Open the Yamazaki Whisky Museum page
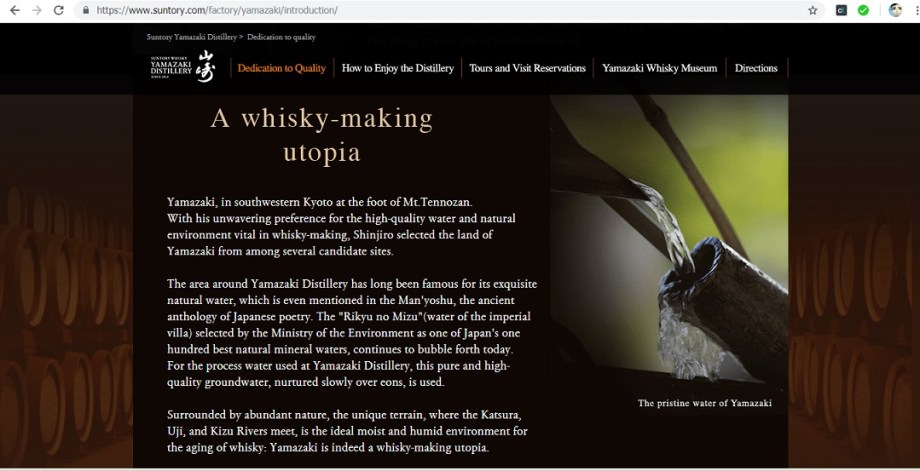 (x=659, y=68)
